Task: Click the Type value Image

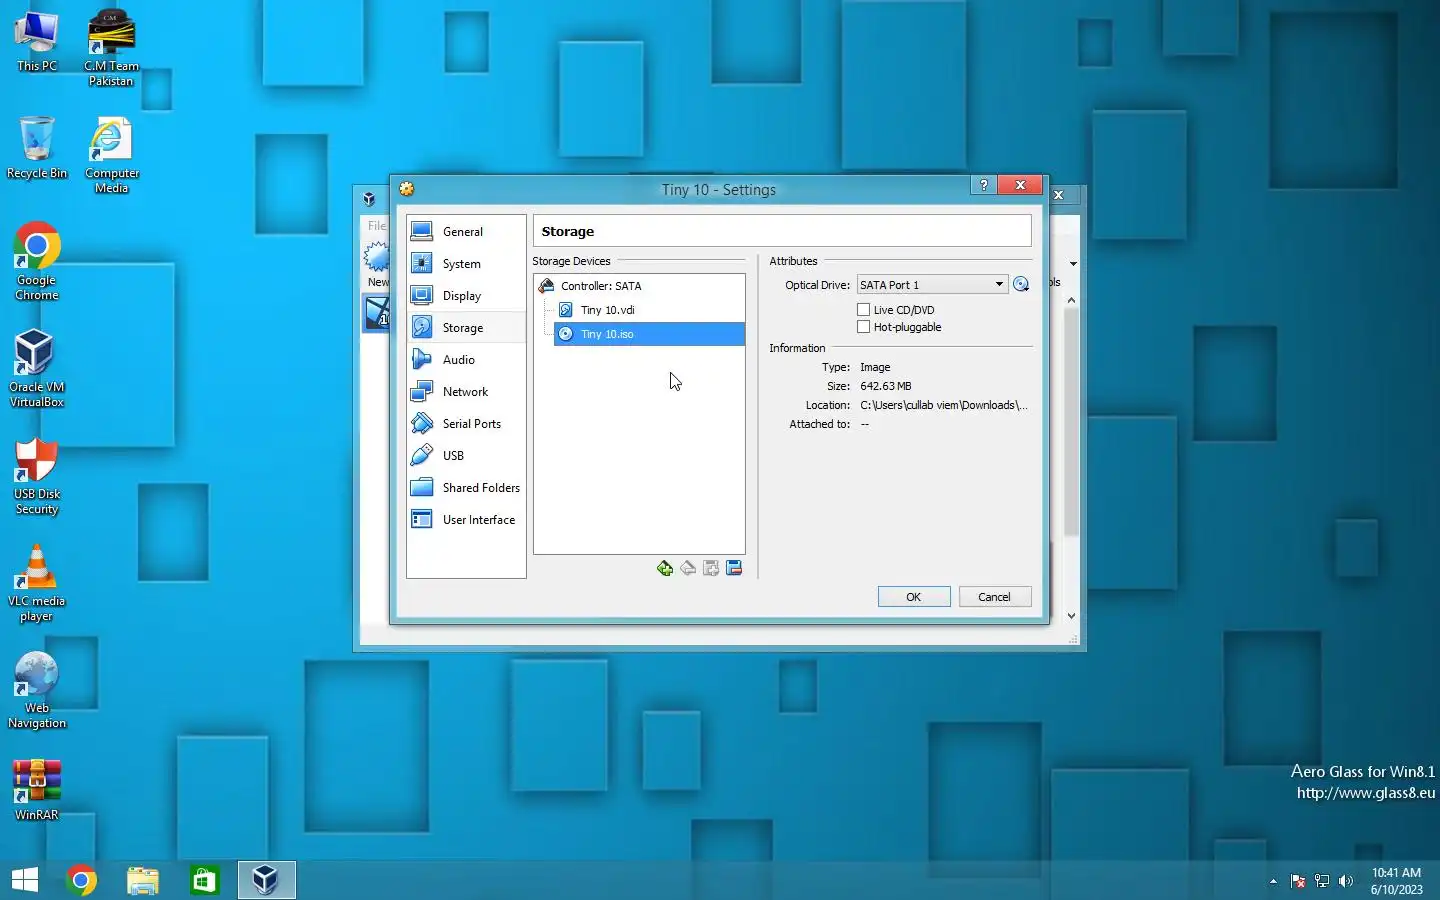Action: (x=875, y=367)
